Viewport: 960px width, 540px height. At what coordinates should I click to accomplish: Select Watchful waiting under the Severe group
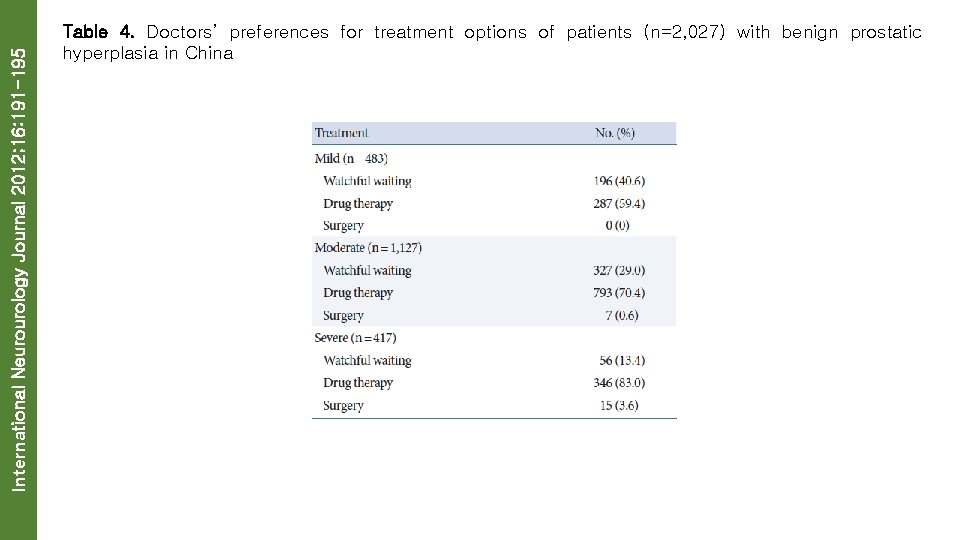tap(367, 361)
